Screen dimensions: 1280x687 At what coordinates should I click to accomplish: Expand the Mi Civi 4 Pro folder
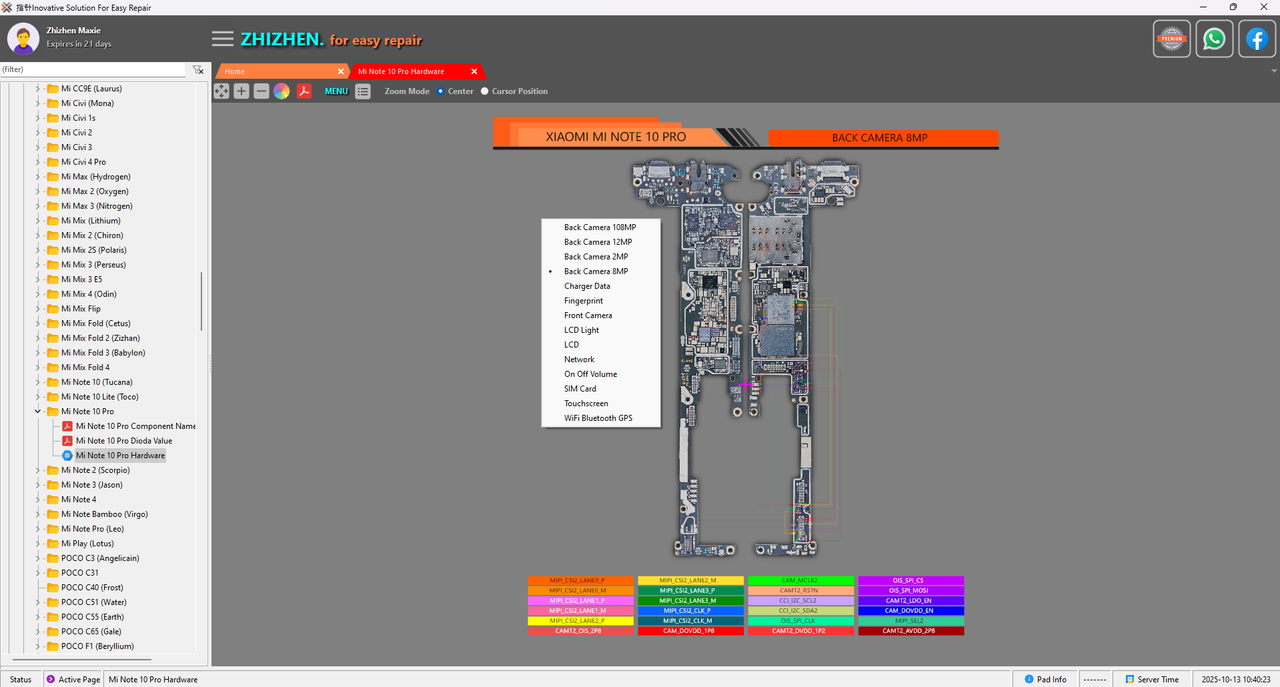pyautogui.click(x=38, y=162)
